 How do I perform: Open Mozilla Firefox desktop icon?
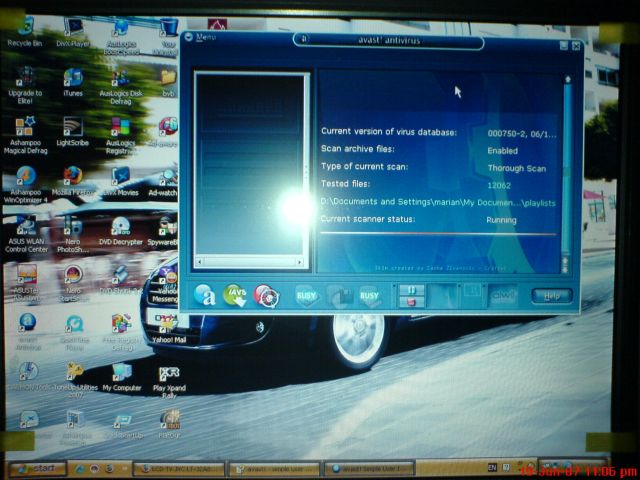point(73,181)
